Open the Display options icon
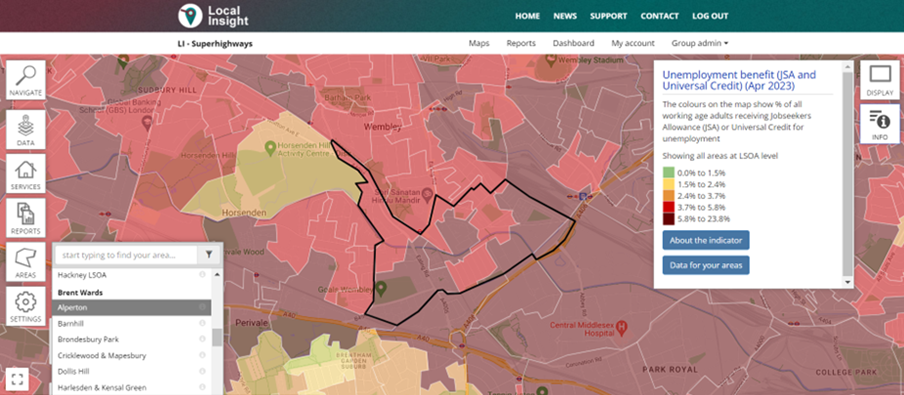 coord(880,80)
